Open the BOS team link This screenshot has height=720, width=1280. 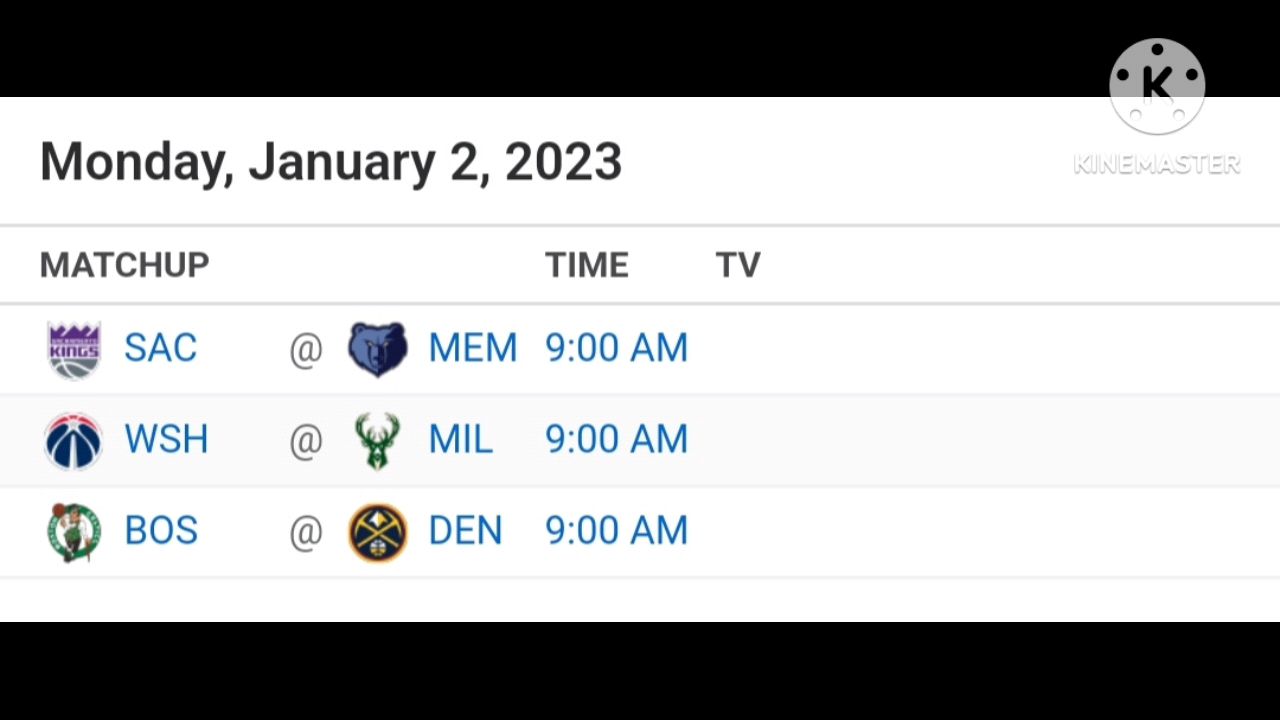click(x=161, y=530)
